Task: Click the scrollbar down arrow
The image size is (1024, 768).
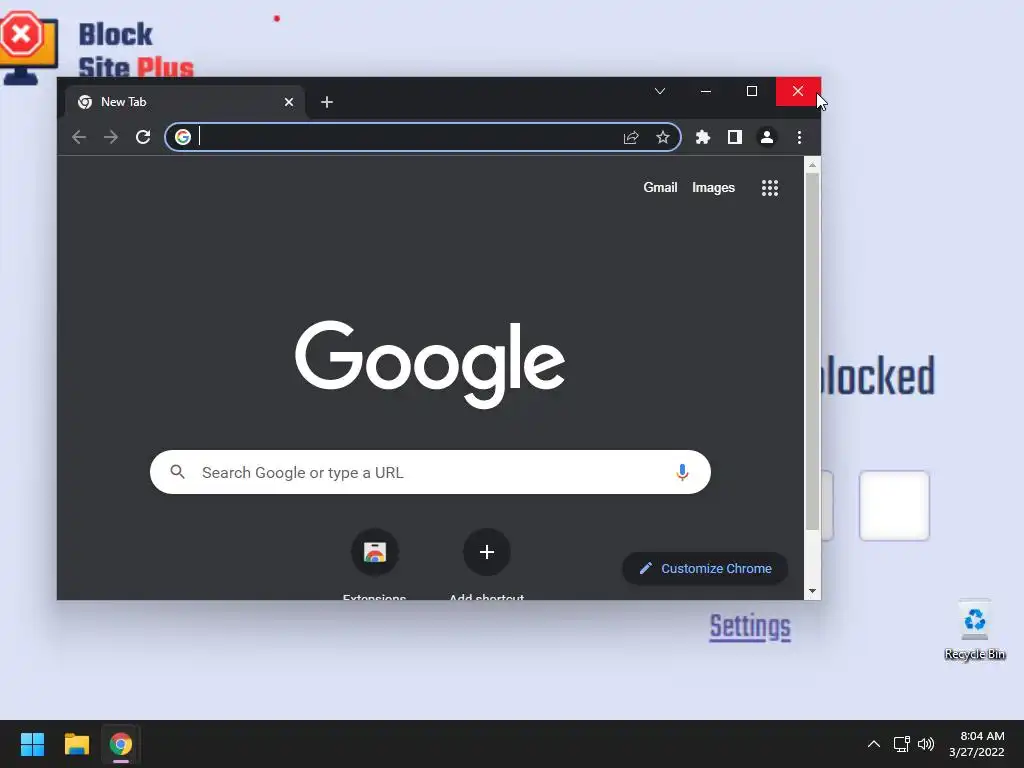Action: [x=812, y=591]
